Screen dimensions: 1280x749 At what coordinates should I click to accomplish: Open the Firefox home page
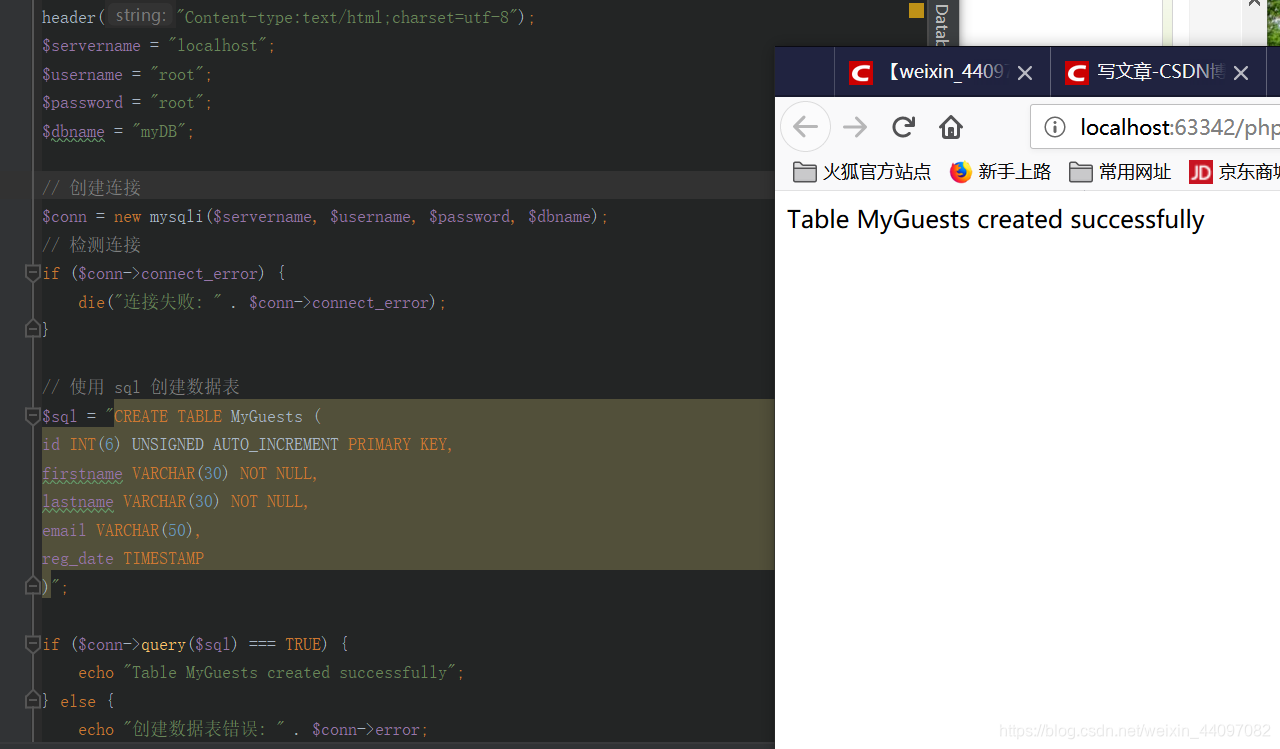[x=951, y=127]
